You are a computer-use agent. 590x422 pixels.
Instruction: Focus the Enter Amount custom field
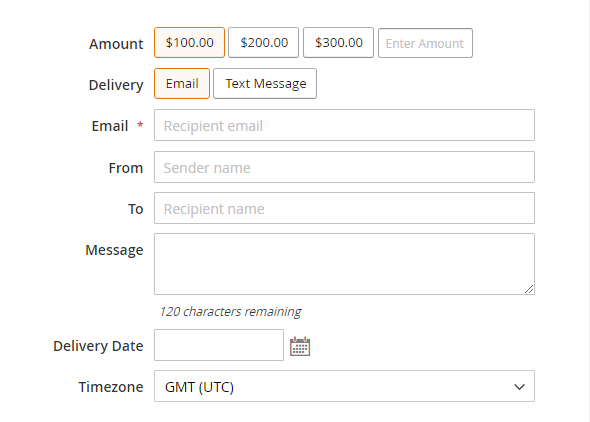pos(425,43)
